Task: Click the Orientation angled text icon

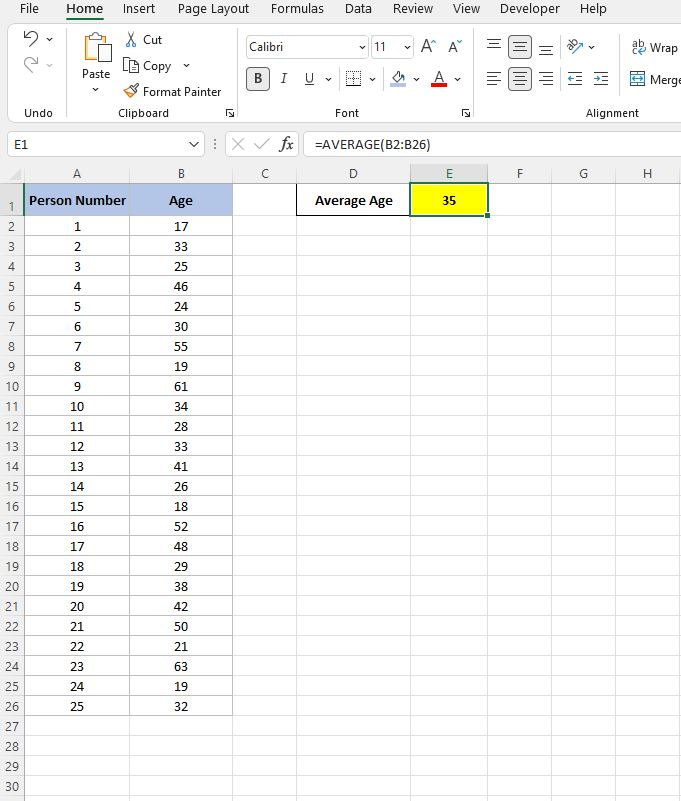Action: tap(575, 46)
